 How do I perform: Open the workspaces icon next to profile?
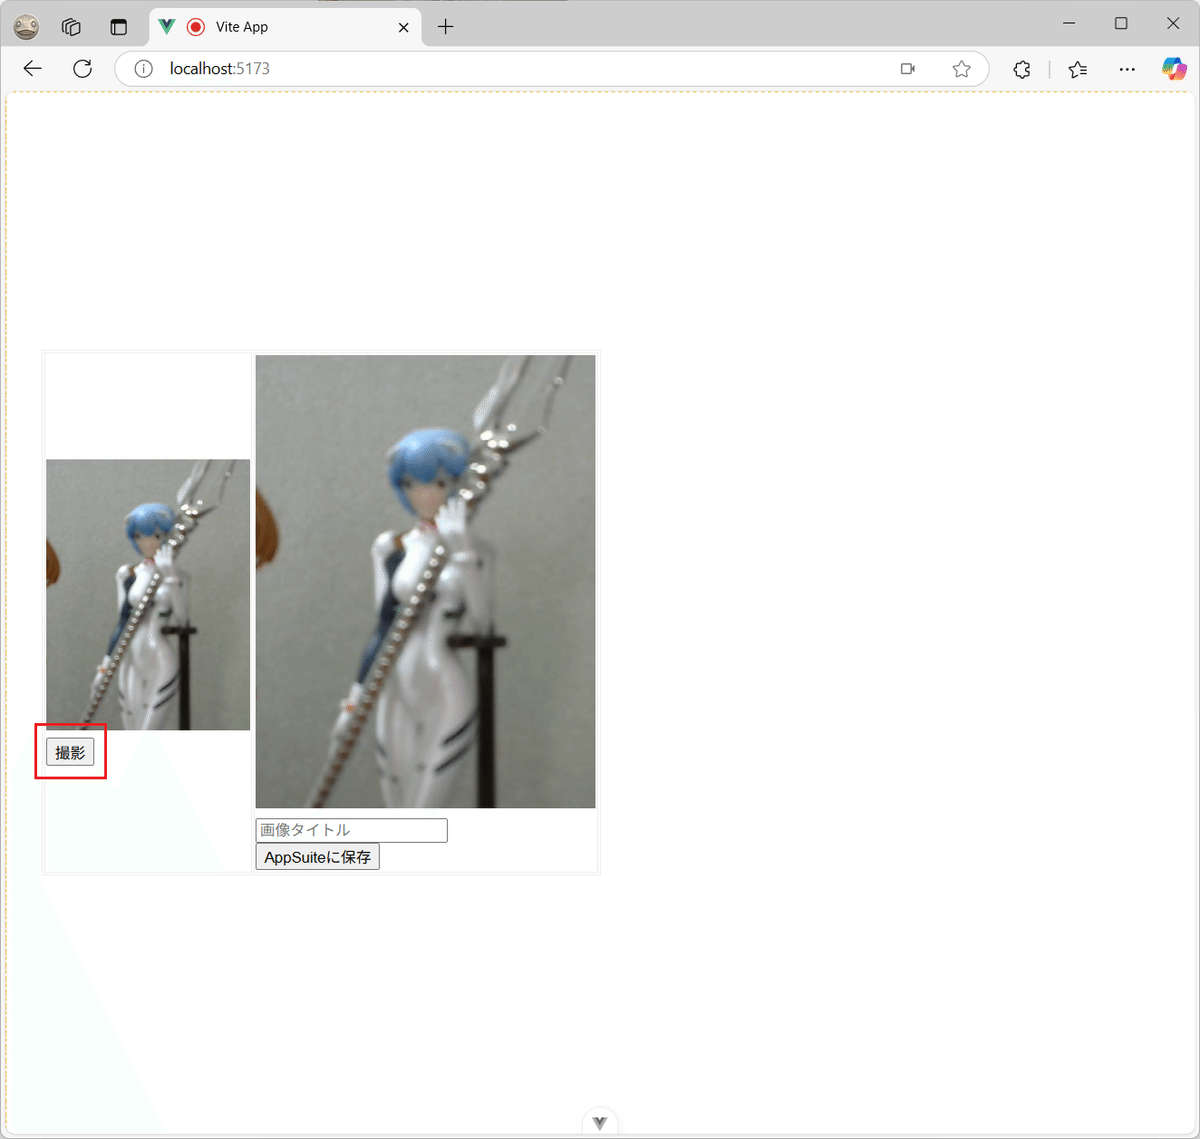click(x=70, y=27)
